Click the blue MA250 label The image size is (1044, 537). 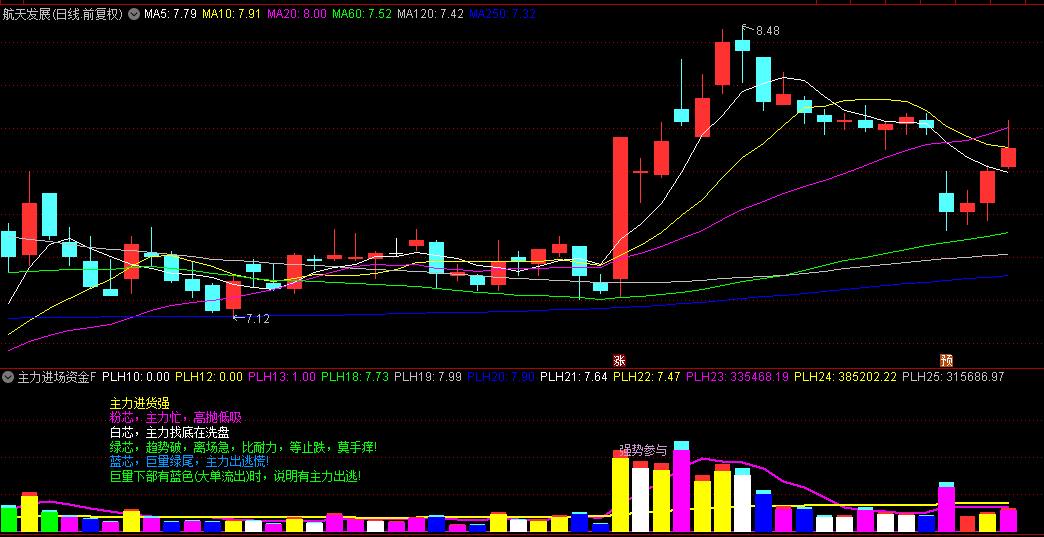point(502,13)
